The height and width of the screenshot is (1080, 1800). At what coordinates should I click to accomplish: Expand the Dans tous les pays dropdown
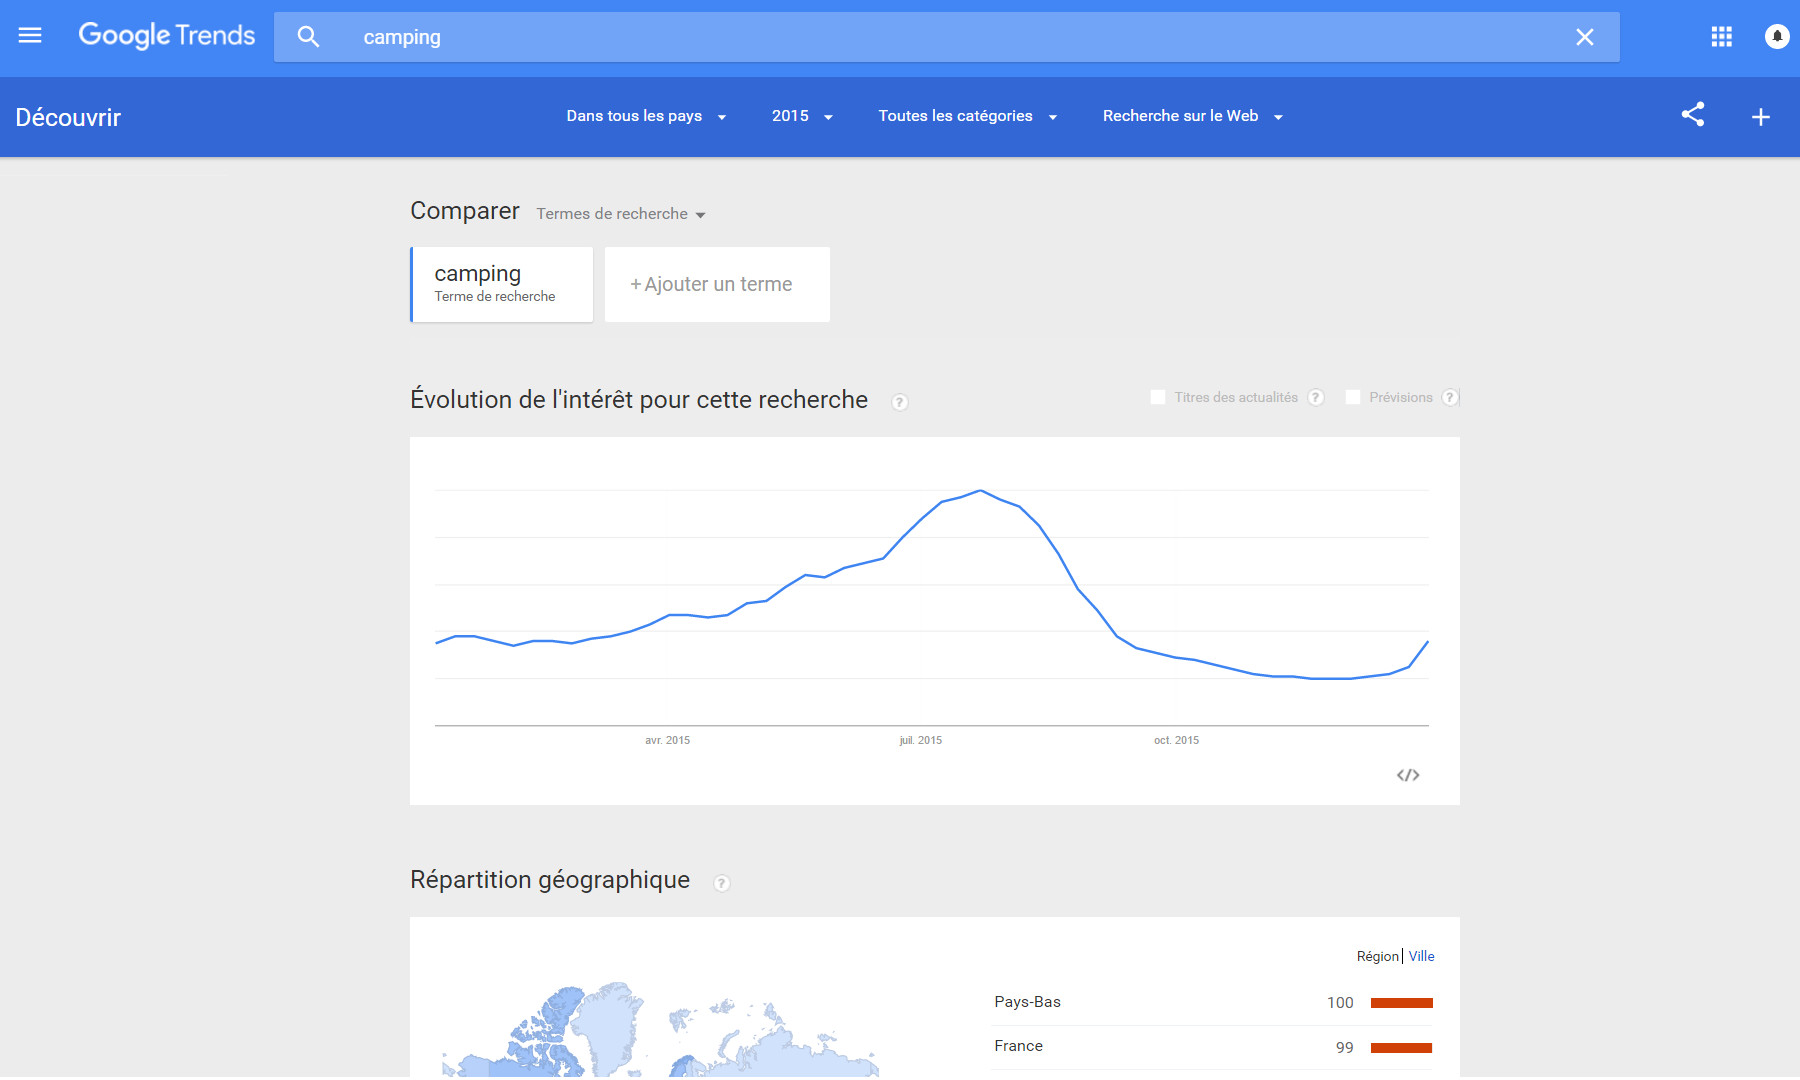(x=646, y=116)
